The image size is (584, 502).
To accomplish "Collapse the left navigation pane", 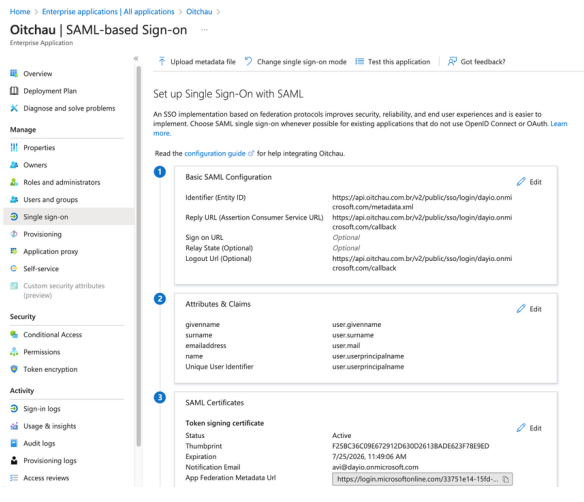I will (x=136, y=58).
